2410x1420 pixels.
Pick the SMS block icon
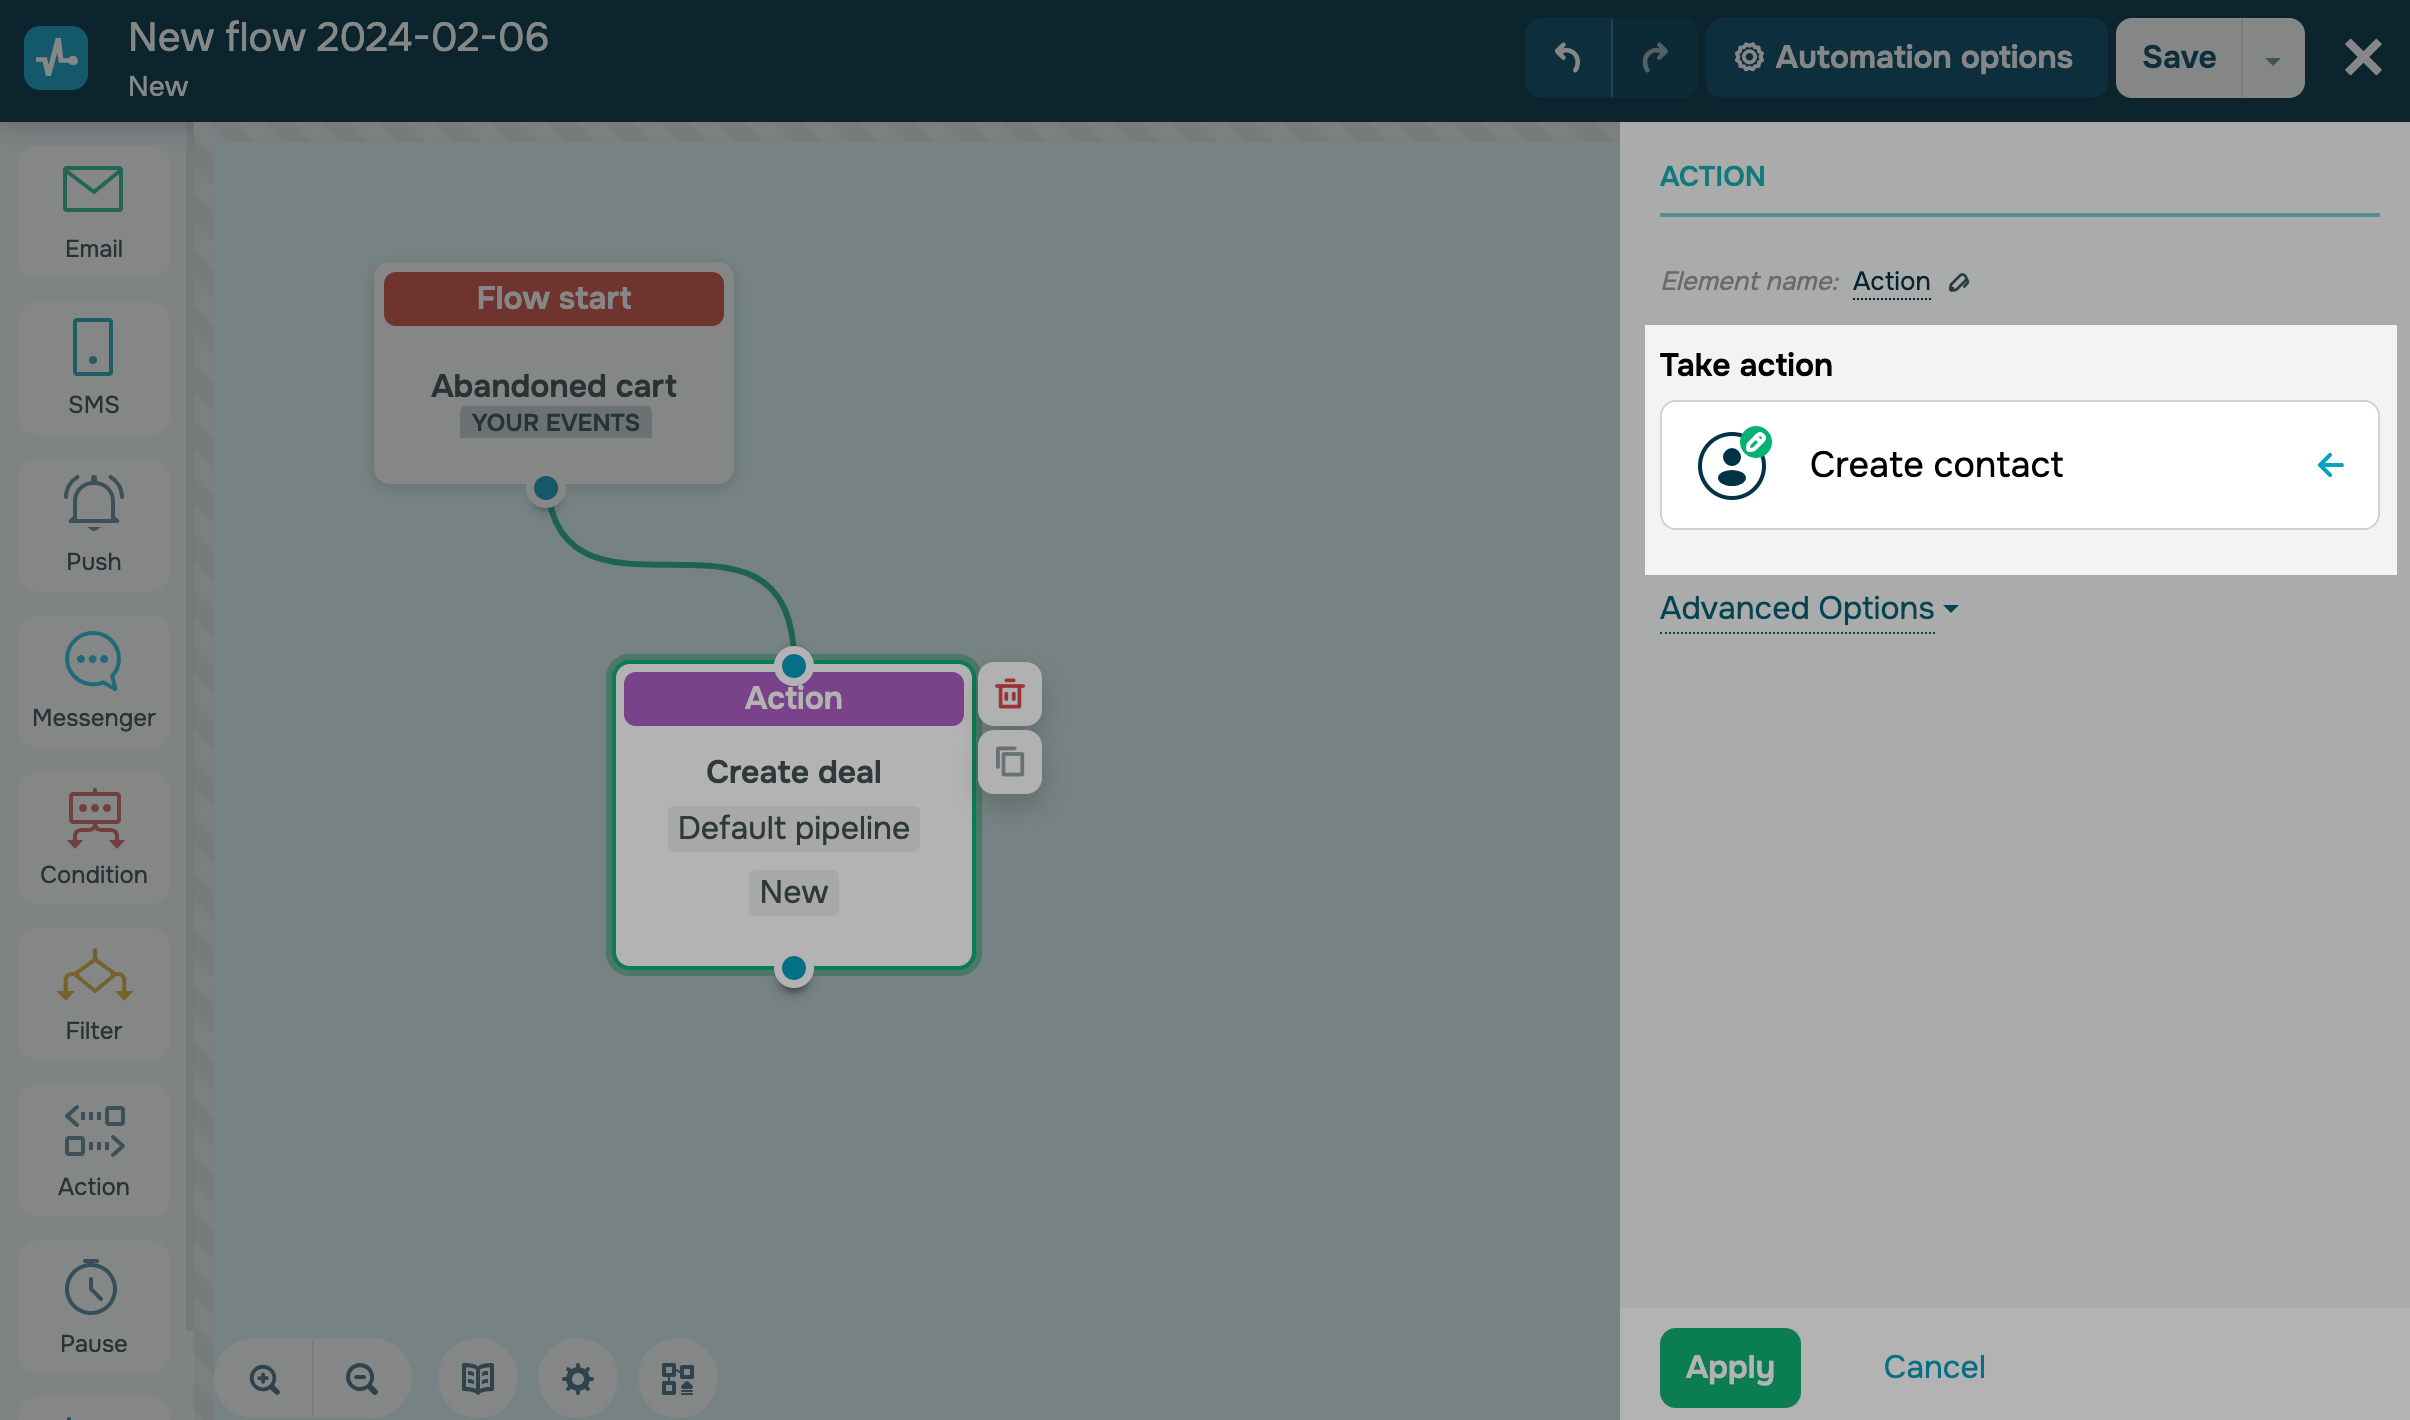click(x=93, y=367)
